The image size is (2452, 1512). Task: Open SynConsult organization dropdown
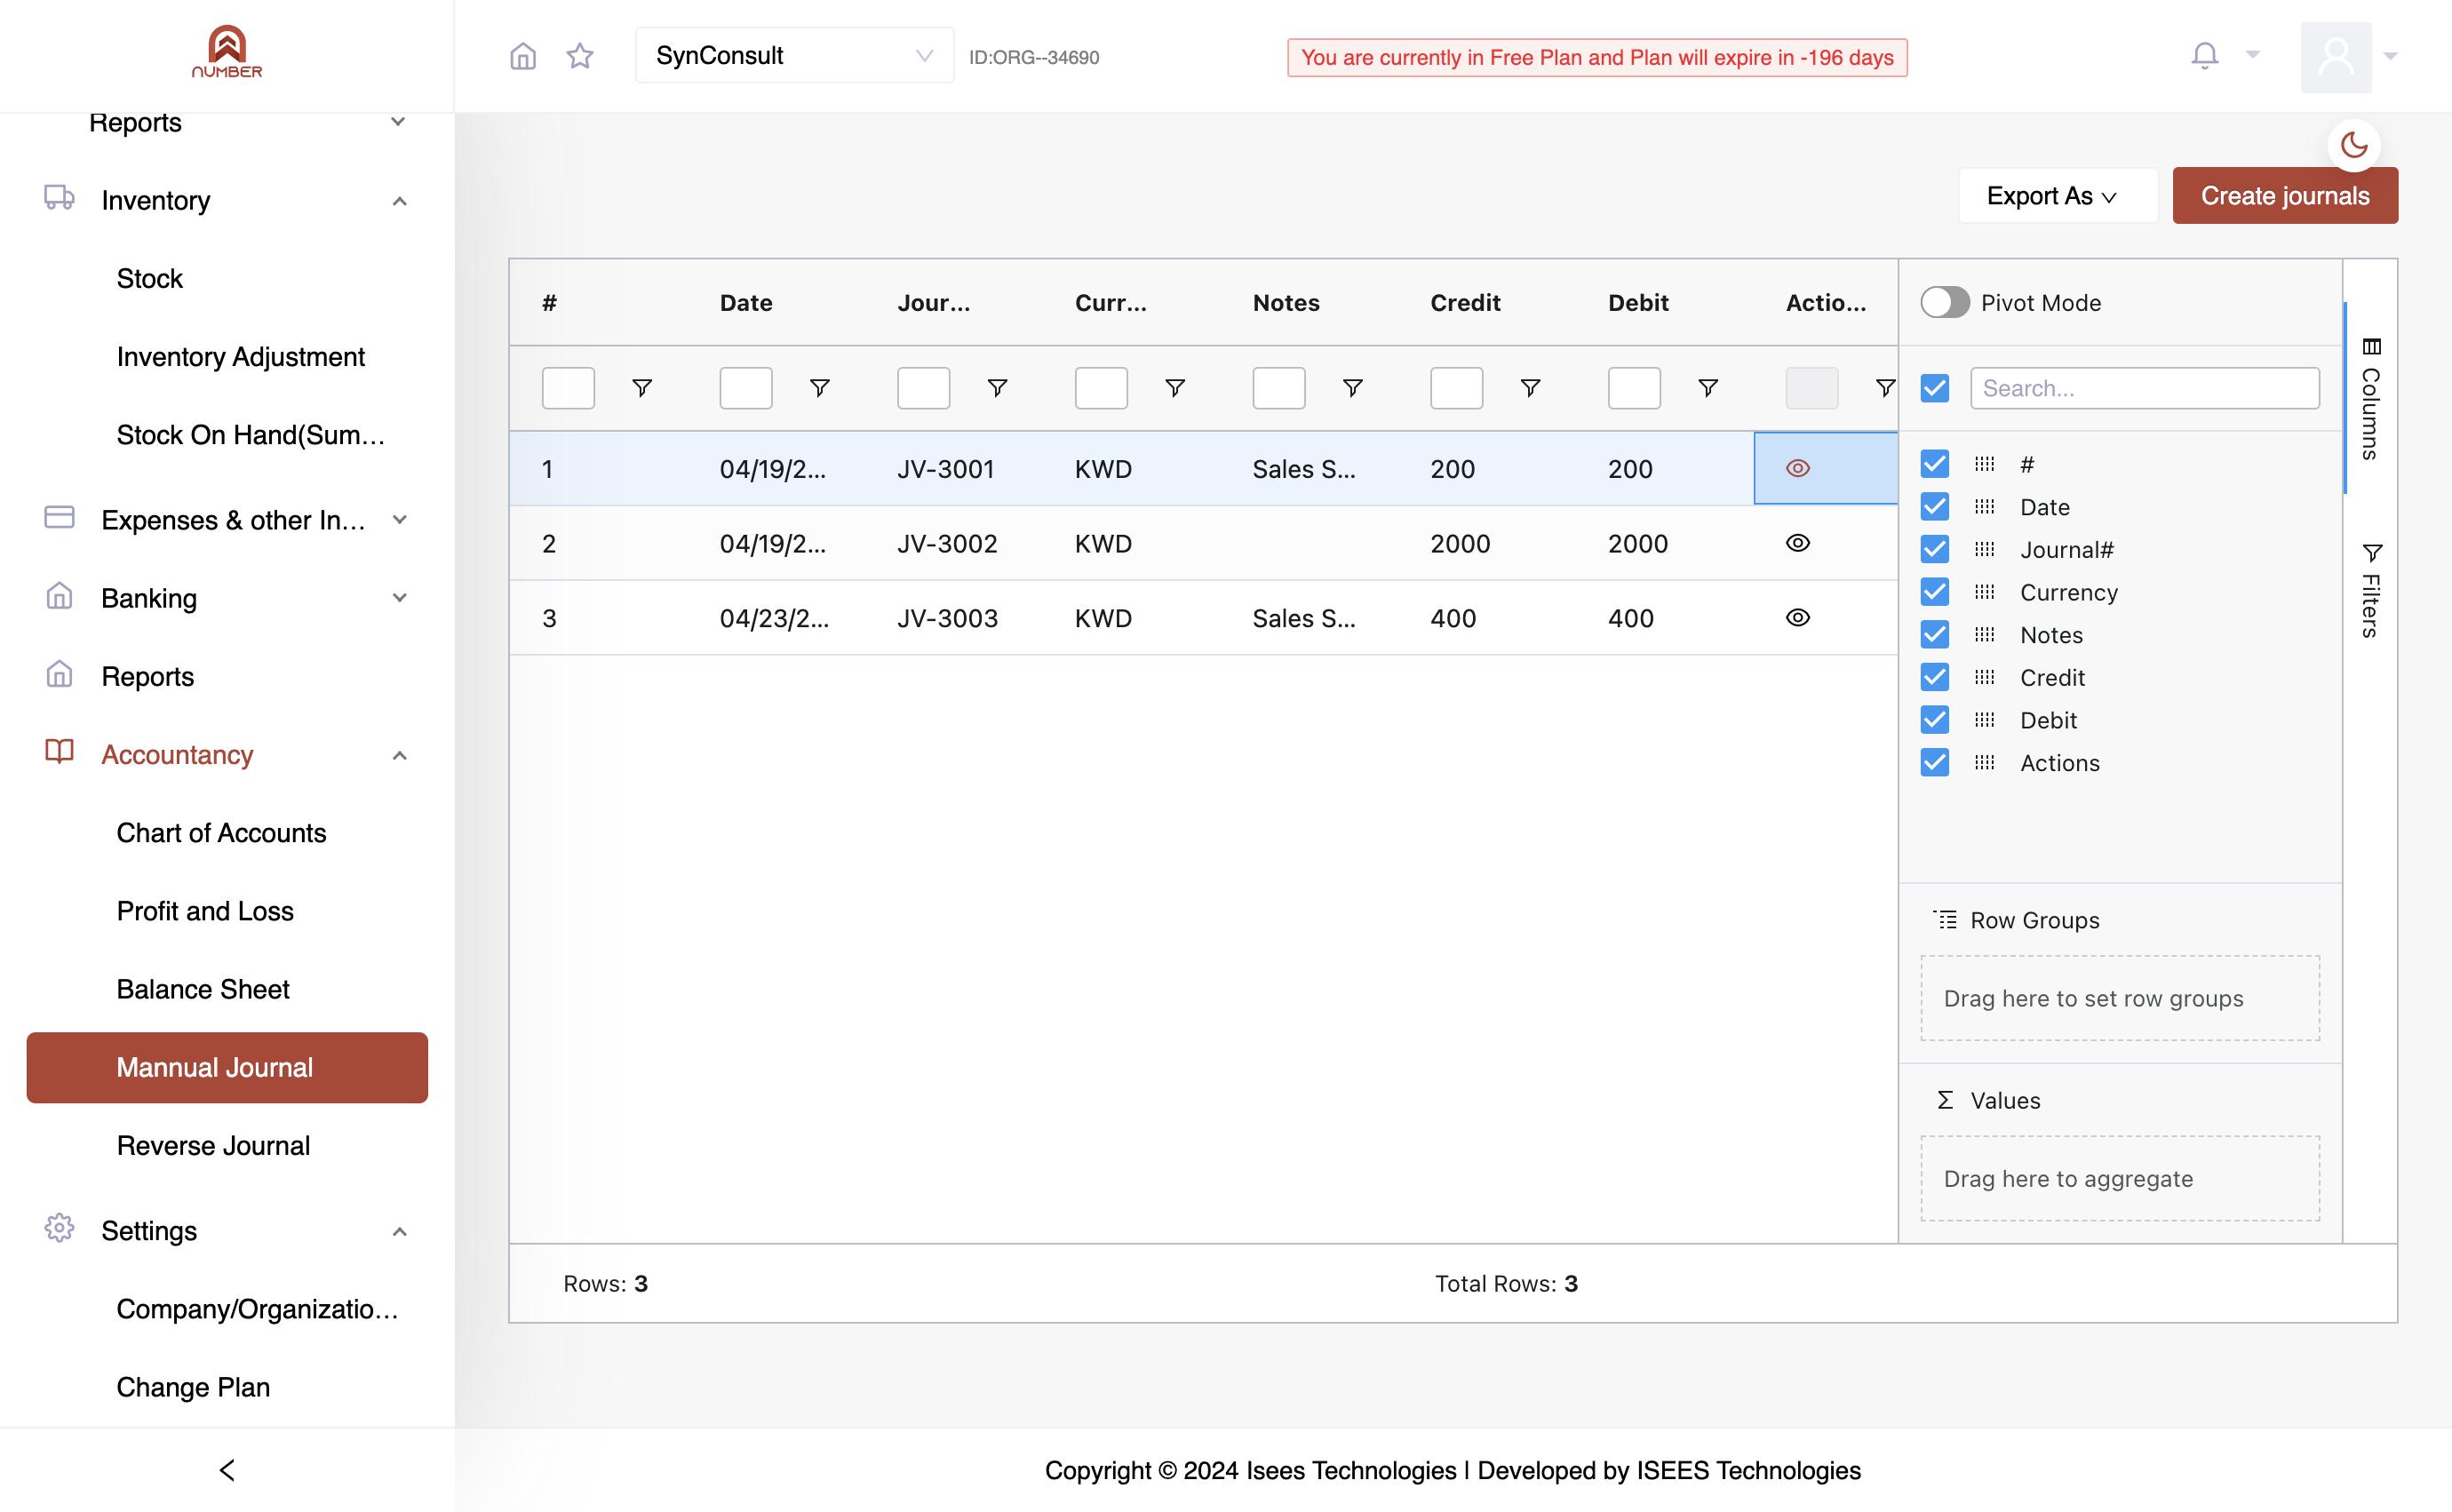tap(794, 56)
